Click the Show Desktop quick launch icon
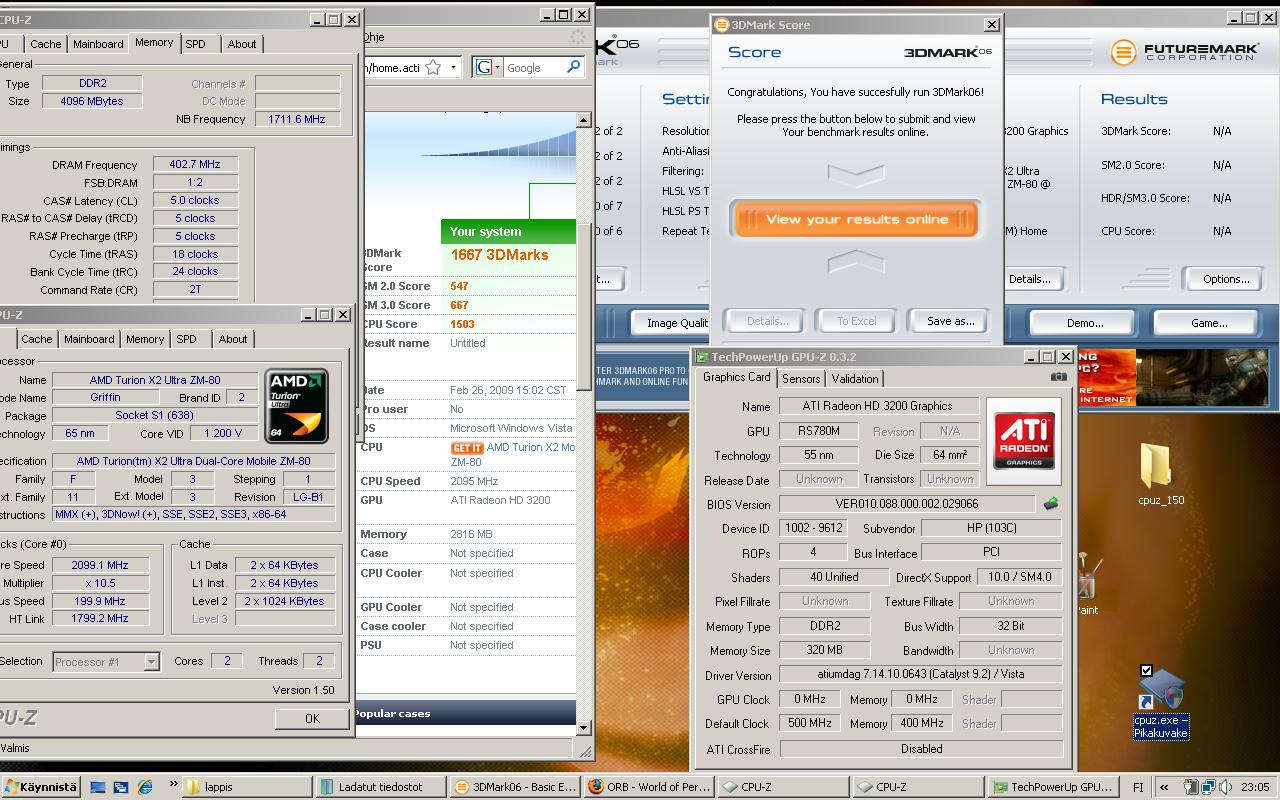Viewport: 1280px width, 800px height. (98, 787)
